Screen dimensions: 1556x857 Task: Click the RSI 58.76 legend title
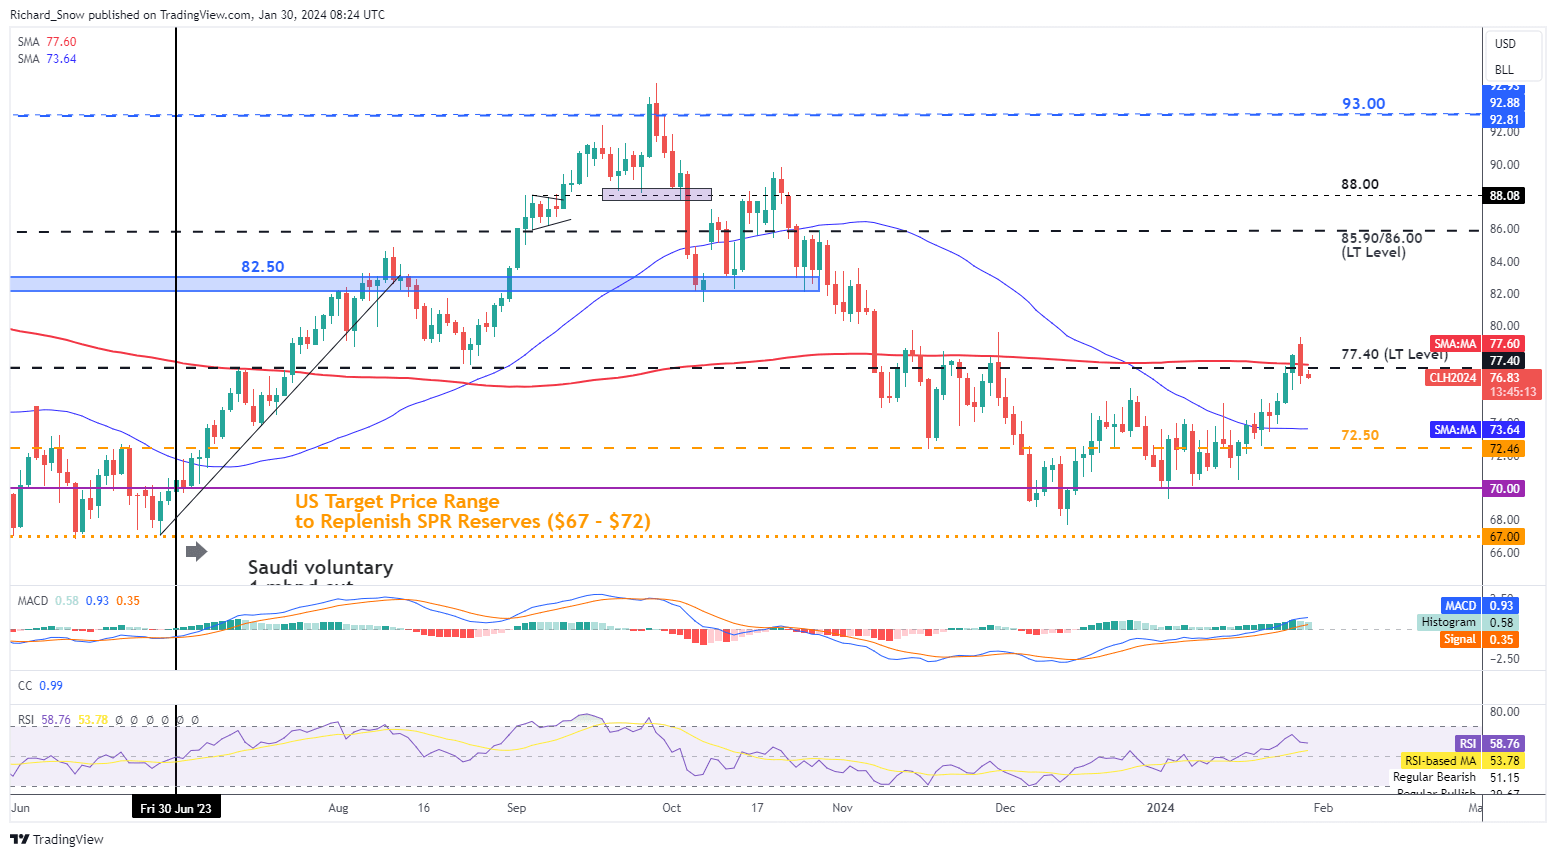pos(43,720)
